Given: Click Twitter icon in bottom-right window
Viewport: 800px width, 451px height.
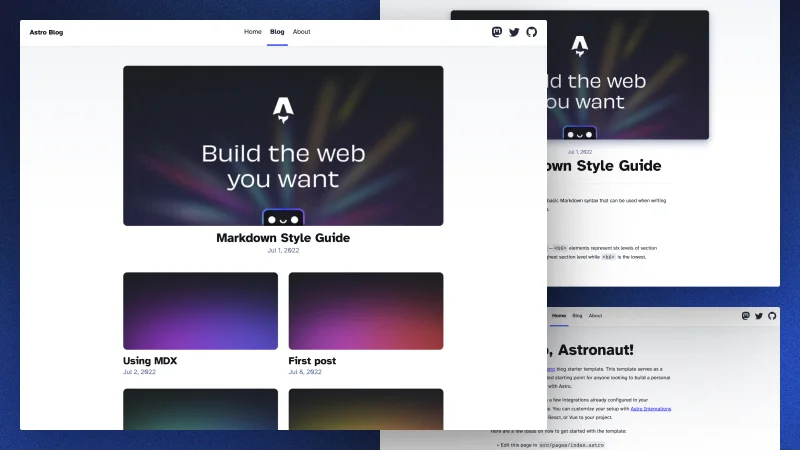Looking at the screenshot, I should click(x=759, y=316).
